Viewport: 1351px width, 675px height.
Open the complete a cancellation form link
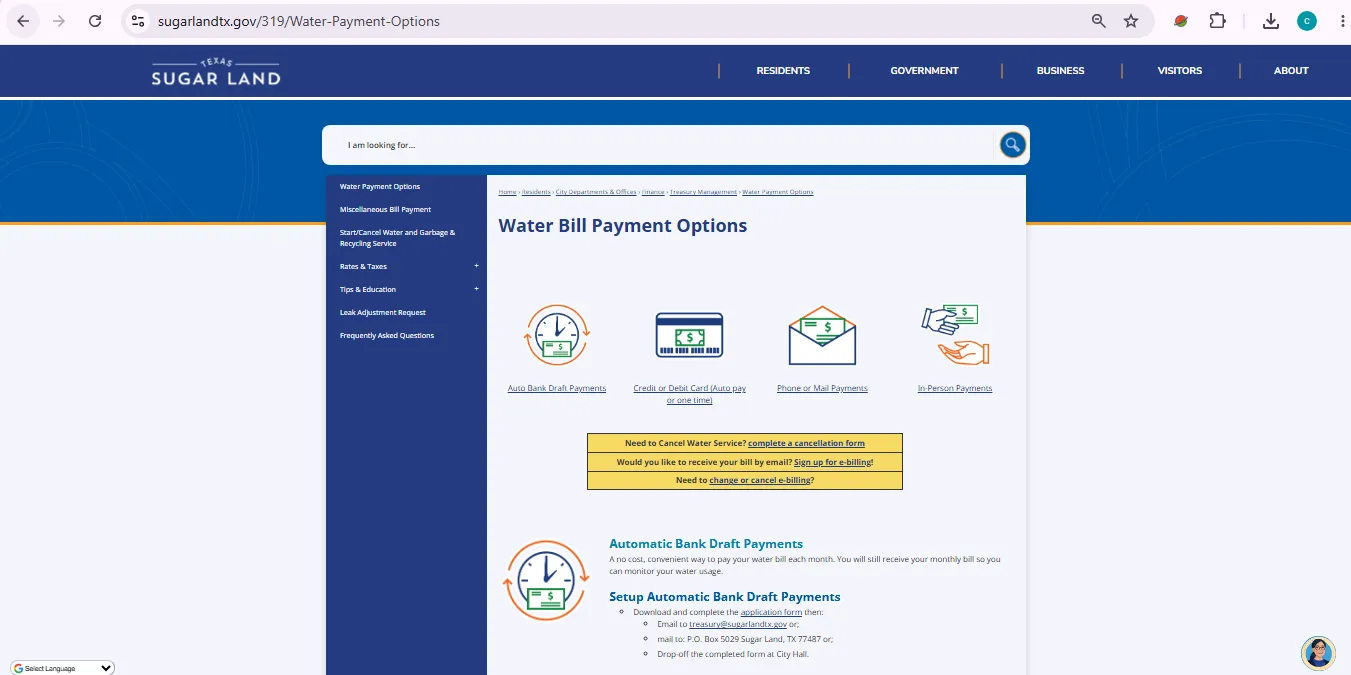(x=806, y=443)
